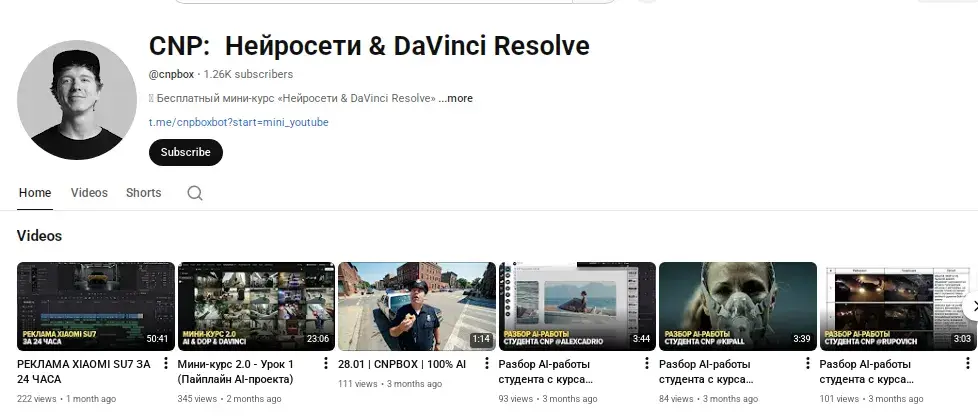The width and height of the screenshot is (978, 418).
Task: Switch to the Shorts tab
Action: (x=143, y=193)
